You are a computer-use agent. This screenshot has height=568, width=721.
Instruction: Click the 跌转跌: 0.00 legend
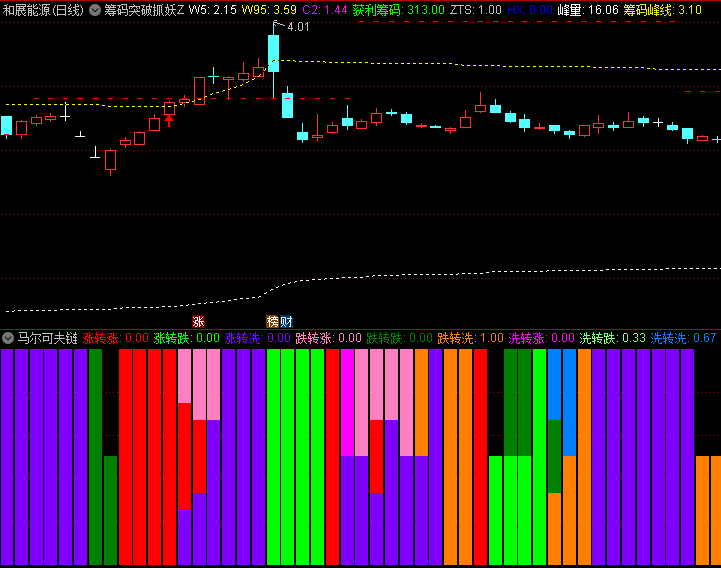[x=400, y=339]
